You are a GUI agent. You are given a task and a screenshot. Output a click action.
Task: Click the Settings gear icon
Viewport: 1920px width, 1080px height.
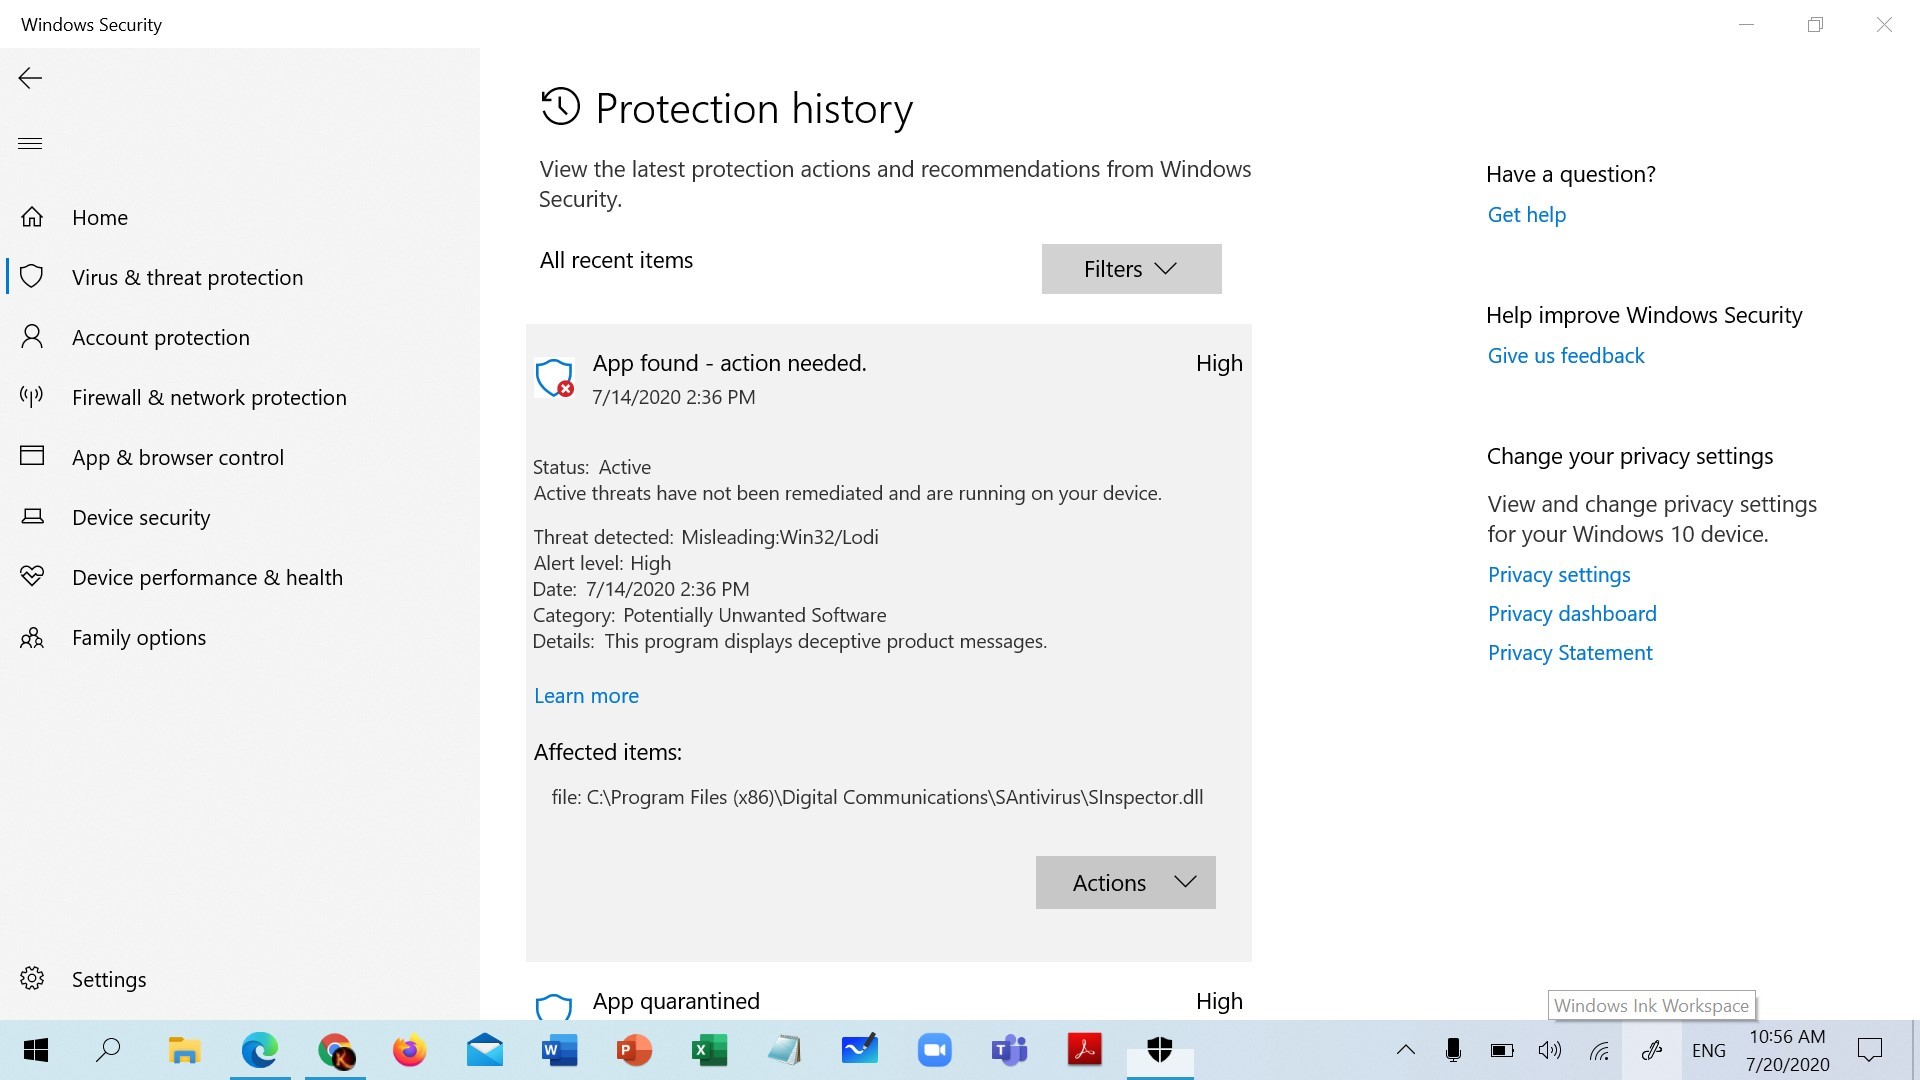click(32, 978)
